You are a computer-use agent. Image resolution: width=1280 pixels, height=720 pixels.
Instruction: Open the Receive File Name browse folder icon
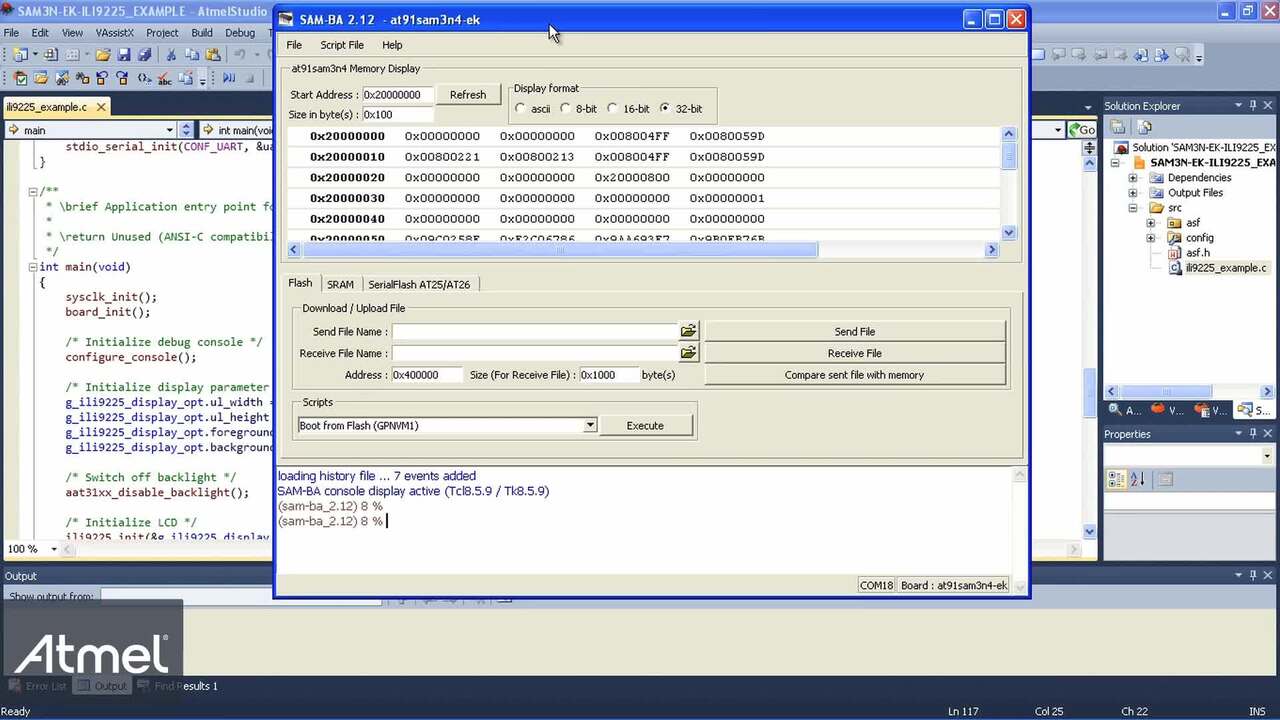tap(688, 352)
